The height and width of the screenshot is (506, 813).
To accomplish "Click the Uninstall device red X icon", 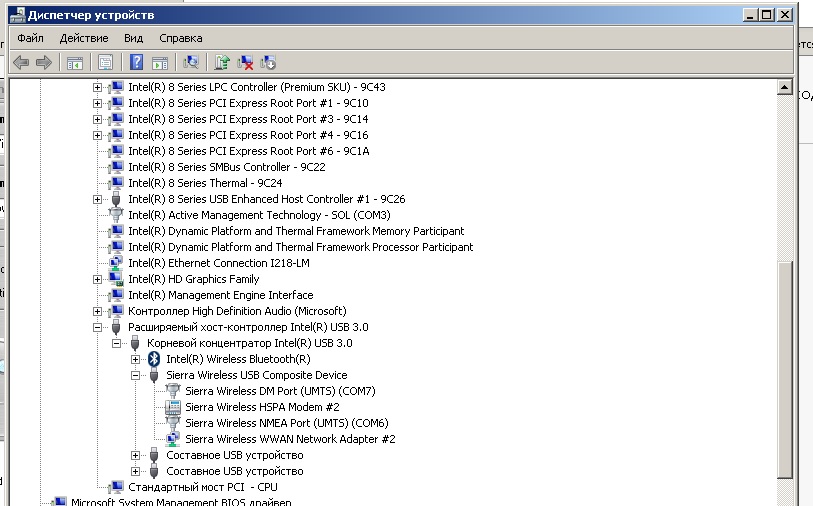I will click(x=245, y=63).
